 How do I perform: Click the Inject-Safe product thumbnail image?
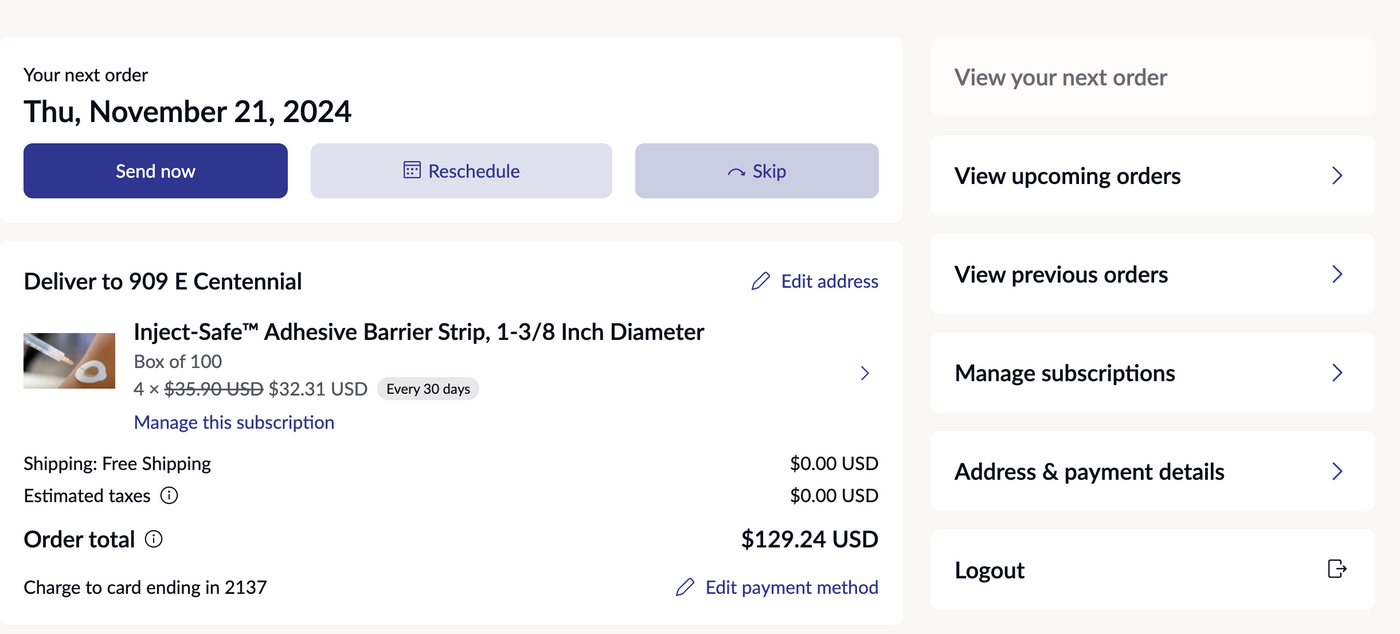(x=69, y=361)
